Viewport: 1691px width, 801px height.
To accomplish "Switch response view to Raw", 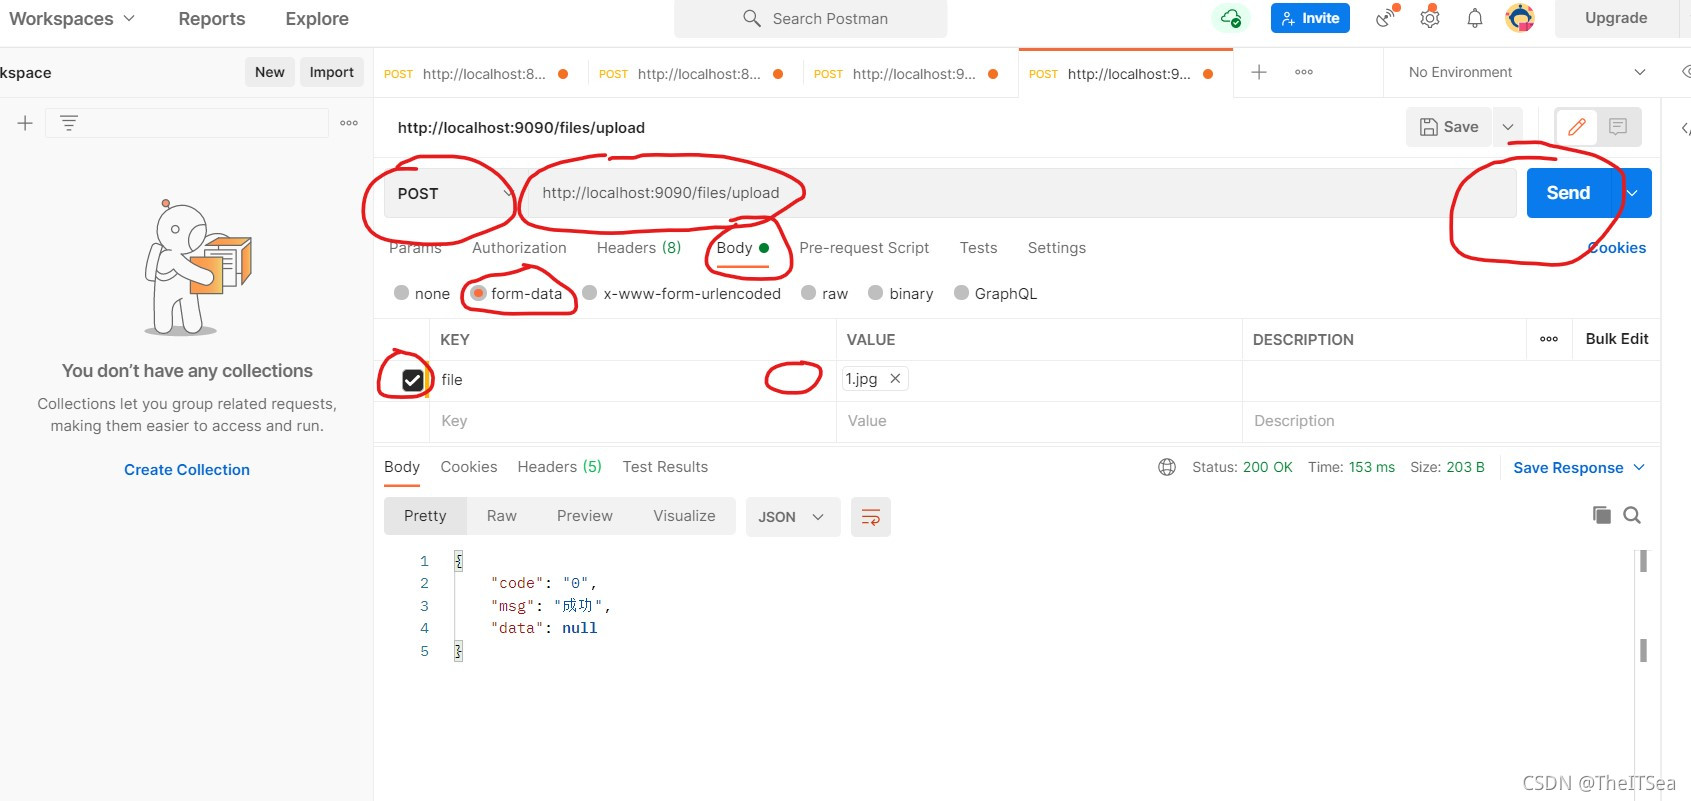I will pyautogui.click(x=502, y=516).
